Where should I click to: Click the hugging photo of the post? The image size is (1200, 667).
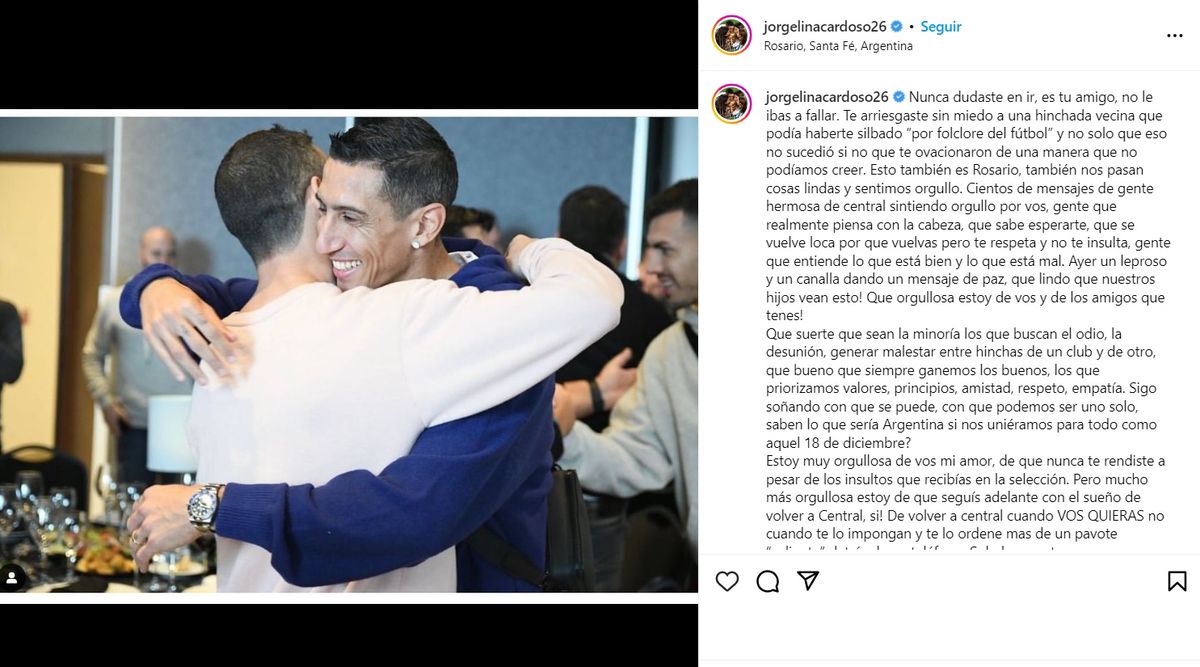(349, 355)
